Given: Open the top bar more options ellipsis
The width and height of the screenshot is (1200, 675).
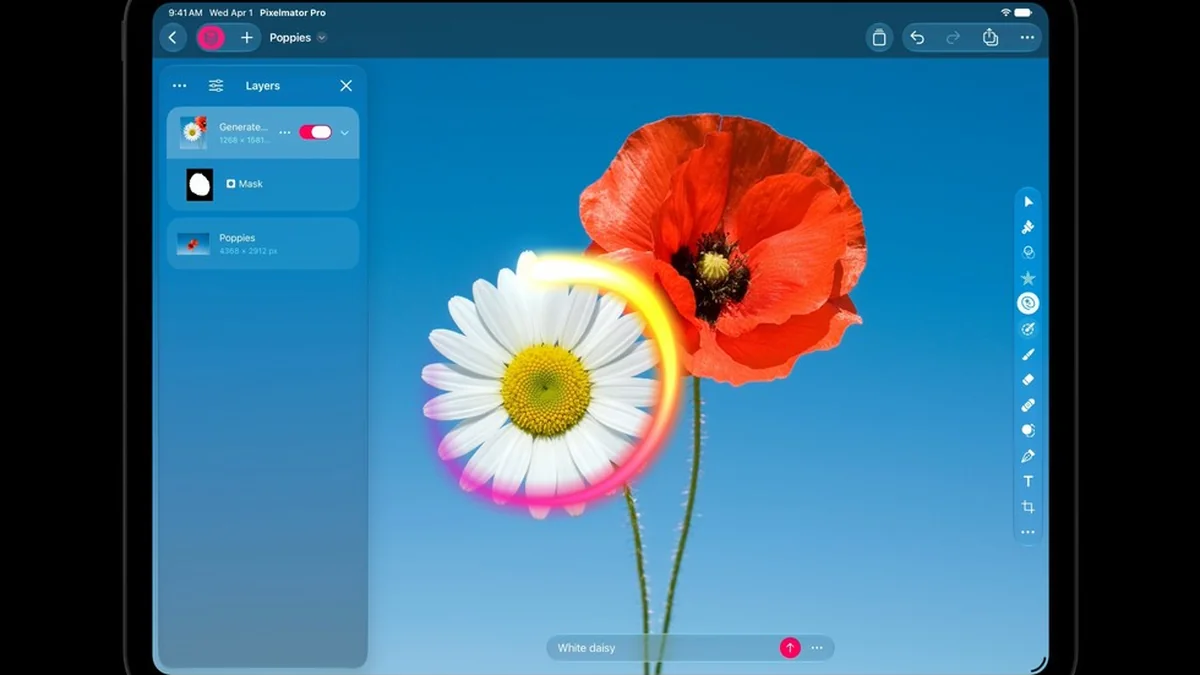Looking at the screenshot, I should tap(1027, 38).
